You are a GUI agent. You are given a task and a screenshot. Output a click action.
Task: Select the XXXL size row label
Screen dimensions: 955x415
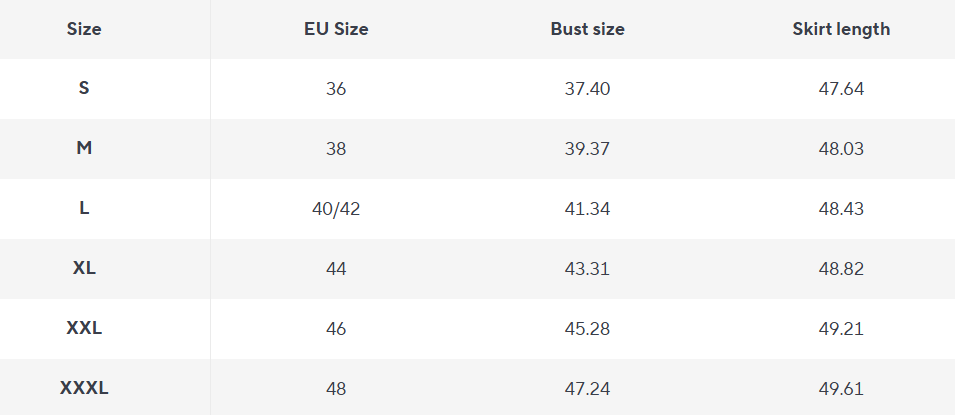pos(84,388)
